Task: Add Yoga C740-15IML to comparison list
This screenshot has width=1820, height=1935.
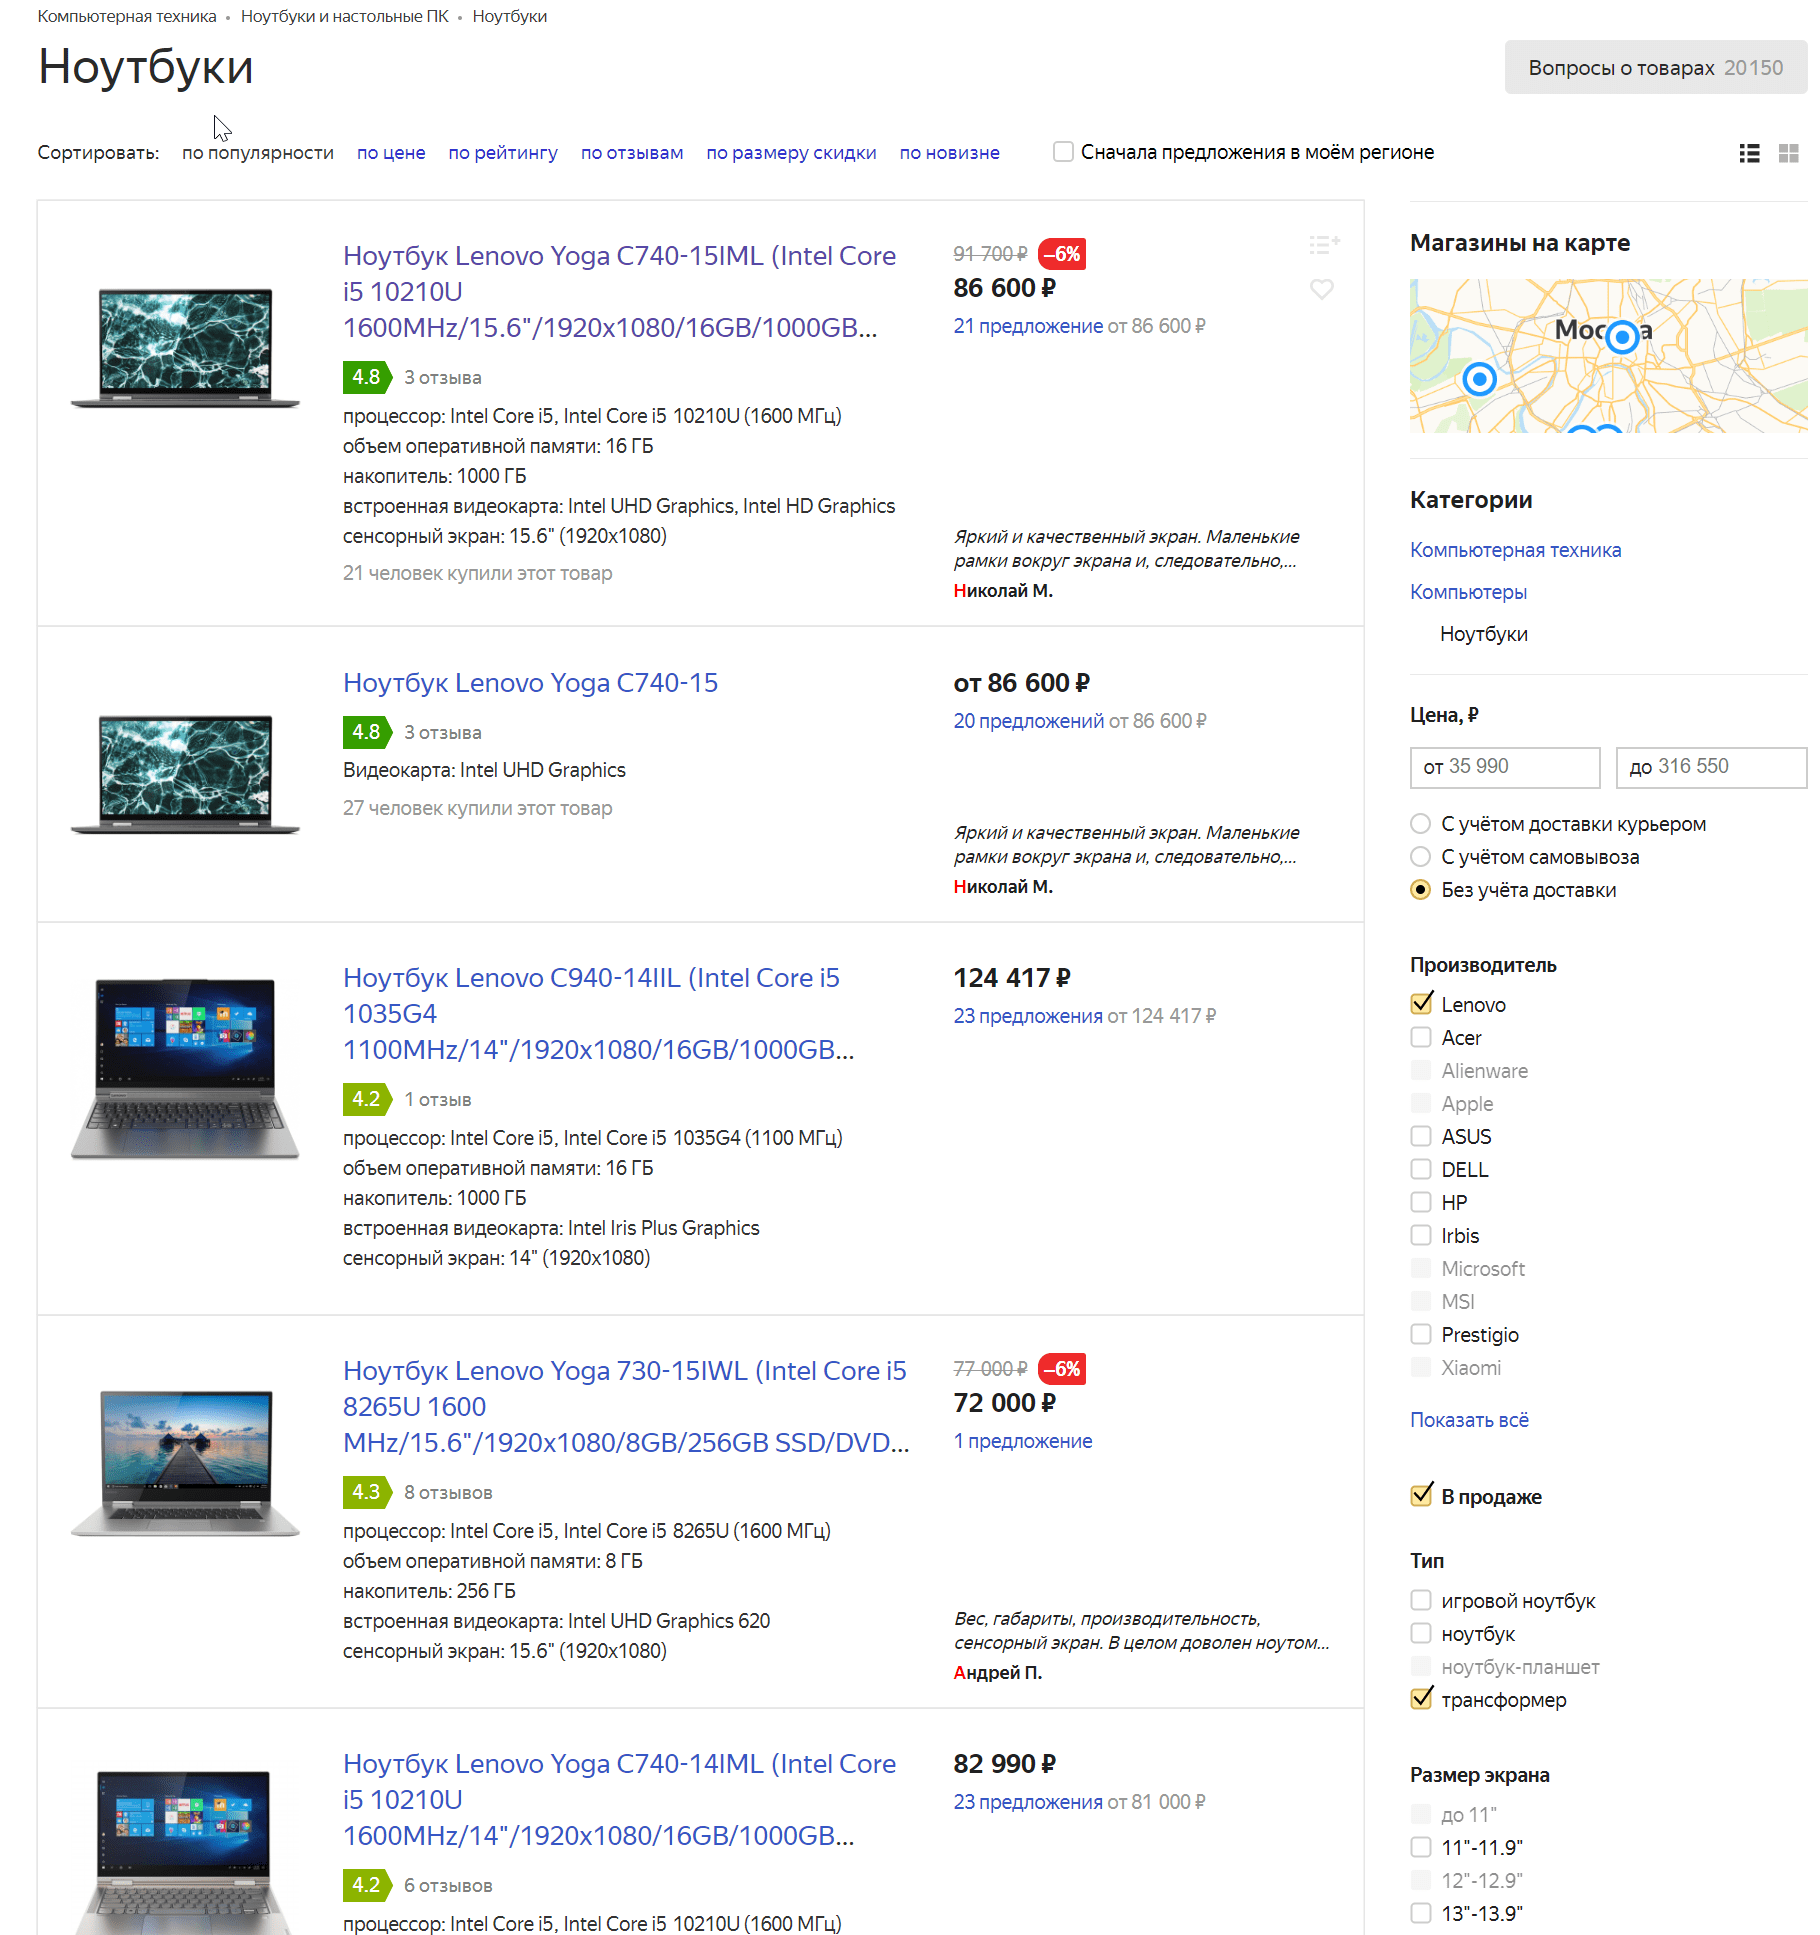Action: [1323, 244]
